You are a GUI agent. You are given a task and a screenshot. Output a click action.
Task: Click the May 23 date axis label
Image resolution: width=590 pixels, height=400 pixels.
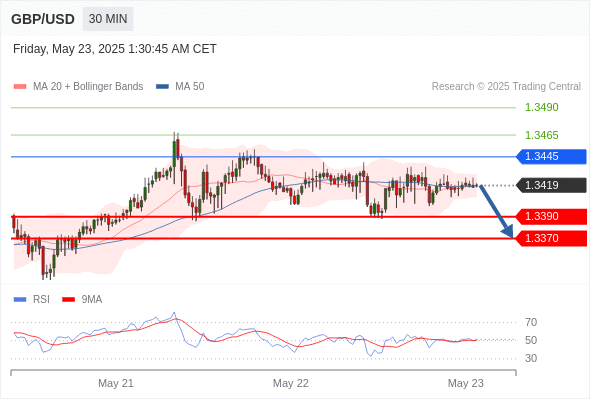click(465, 383)
